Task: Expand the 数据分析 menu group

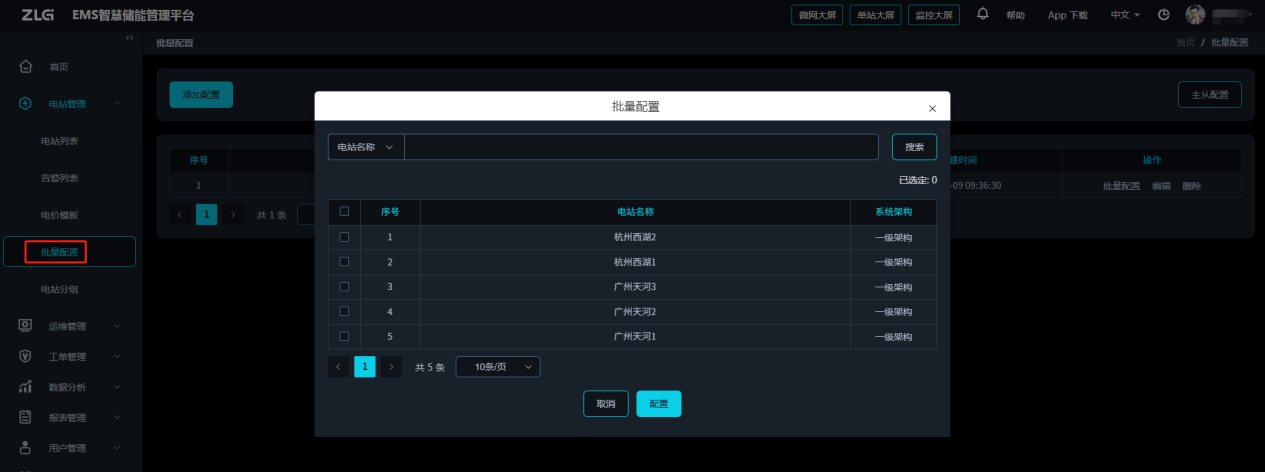Action: (x=117, y=386)
